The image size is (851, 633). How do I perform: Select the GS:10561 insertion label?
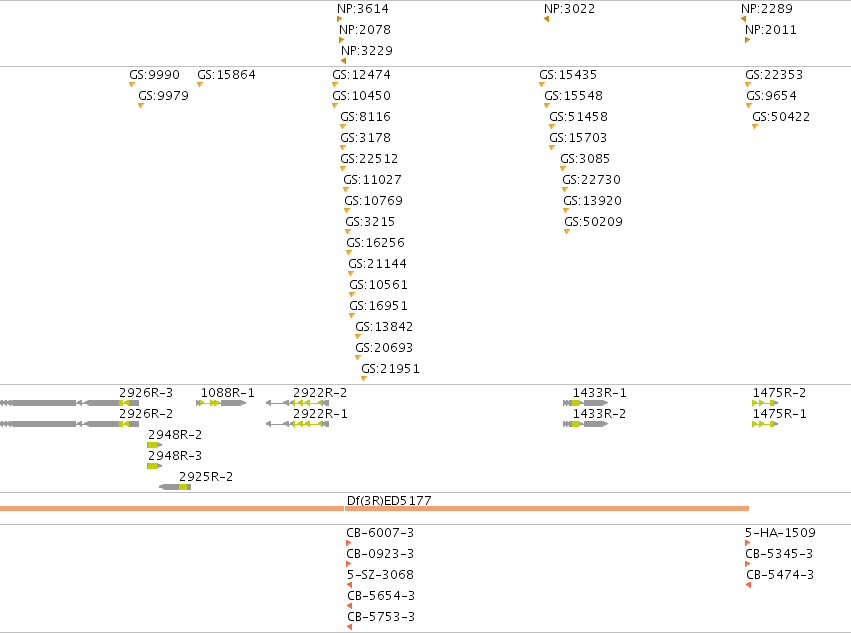(378, 285)
